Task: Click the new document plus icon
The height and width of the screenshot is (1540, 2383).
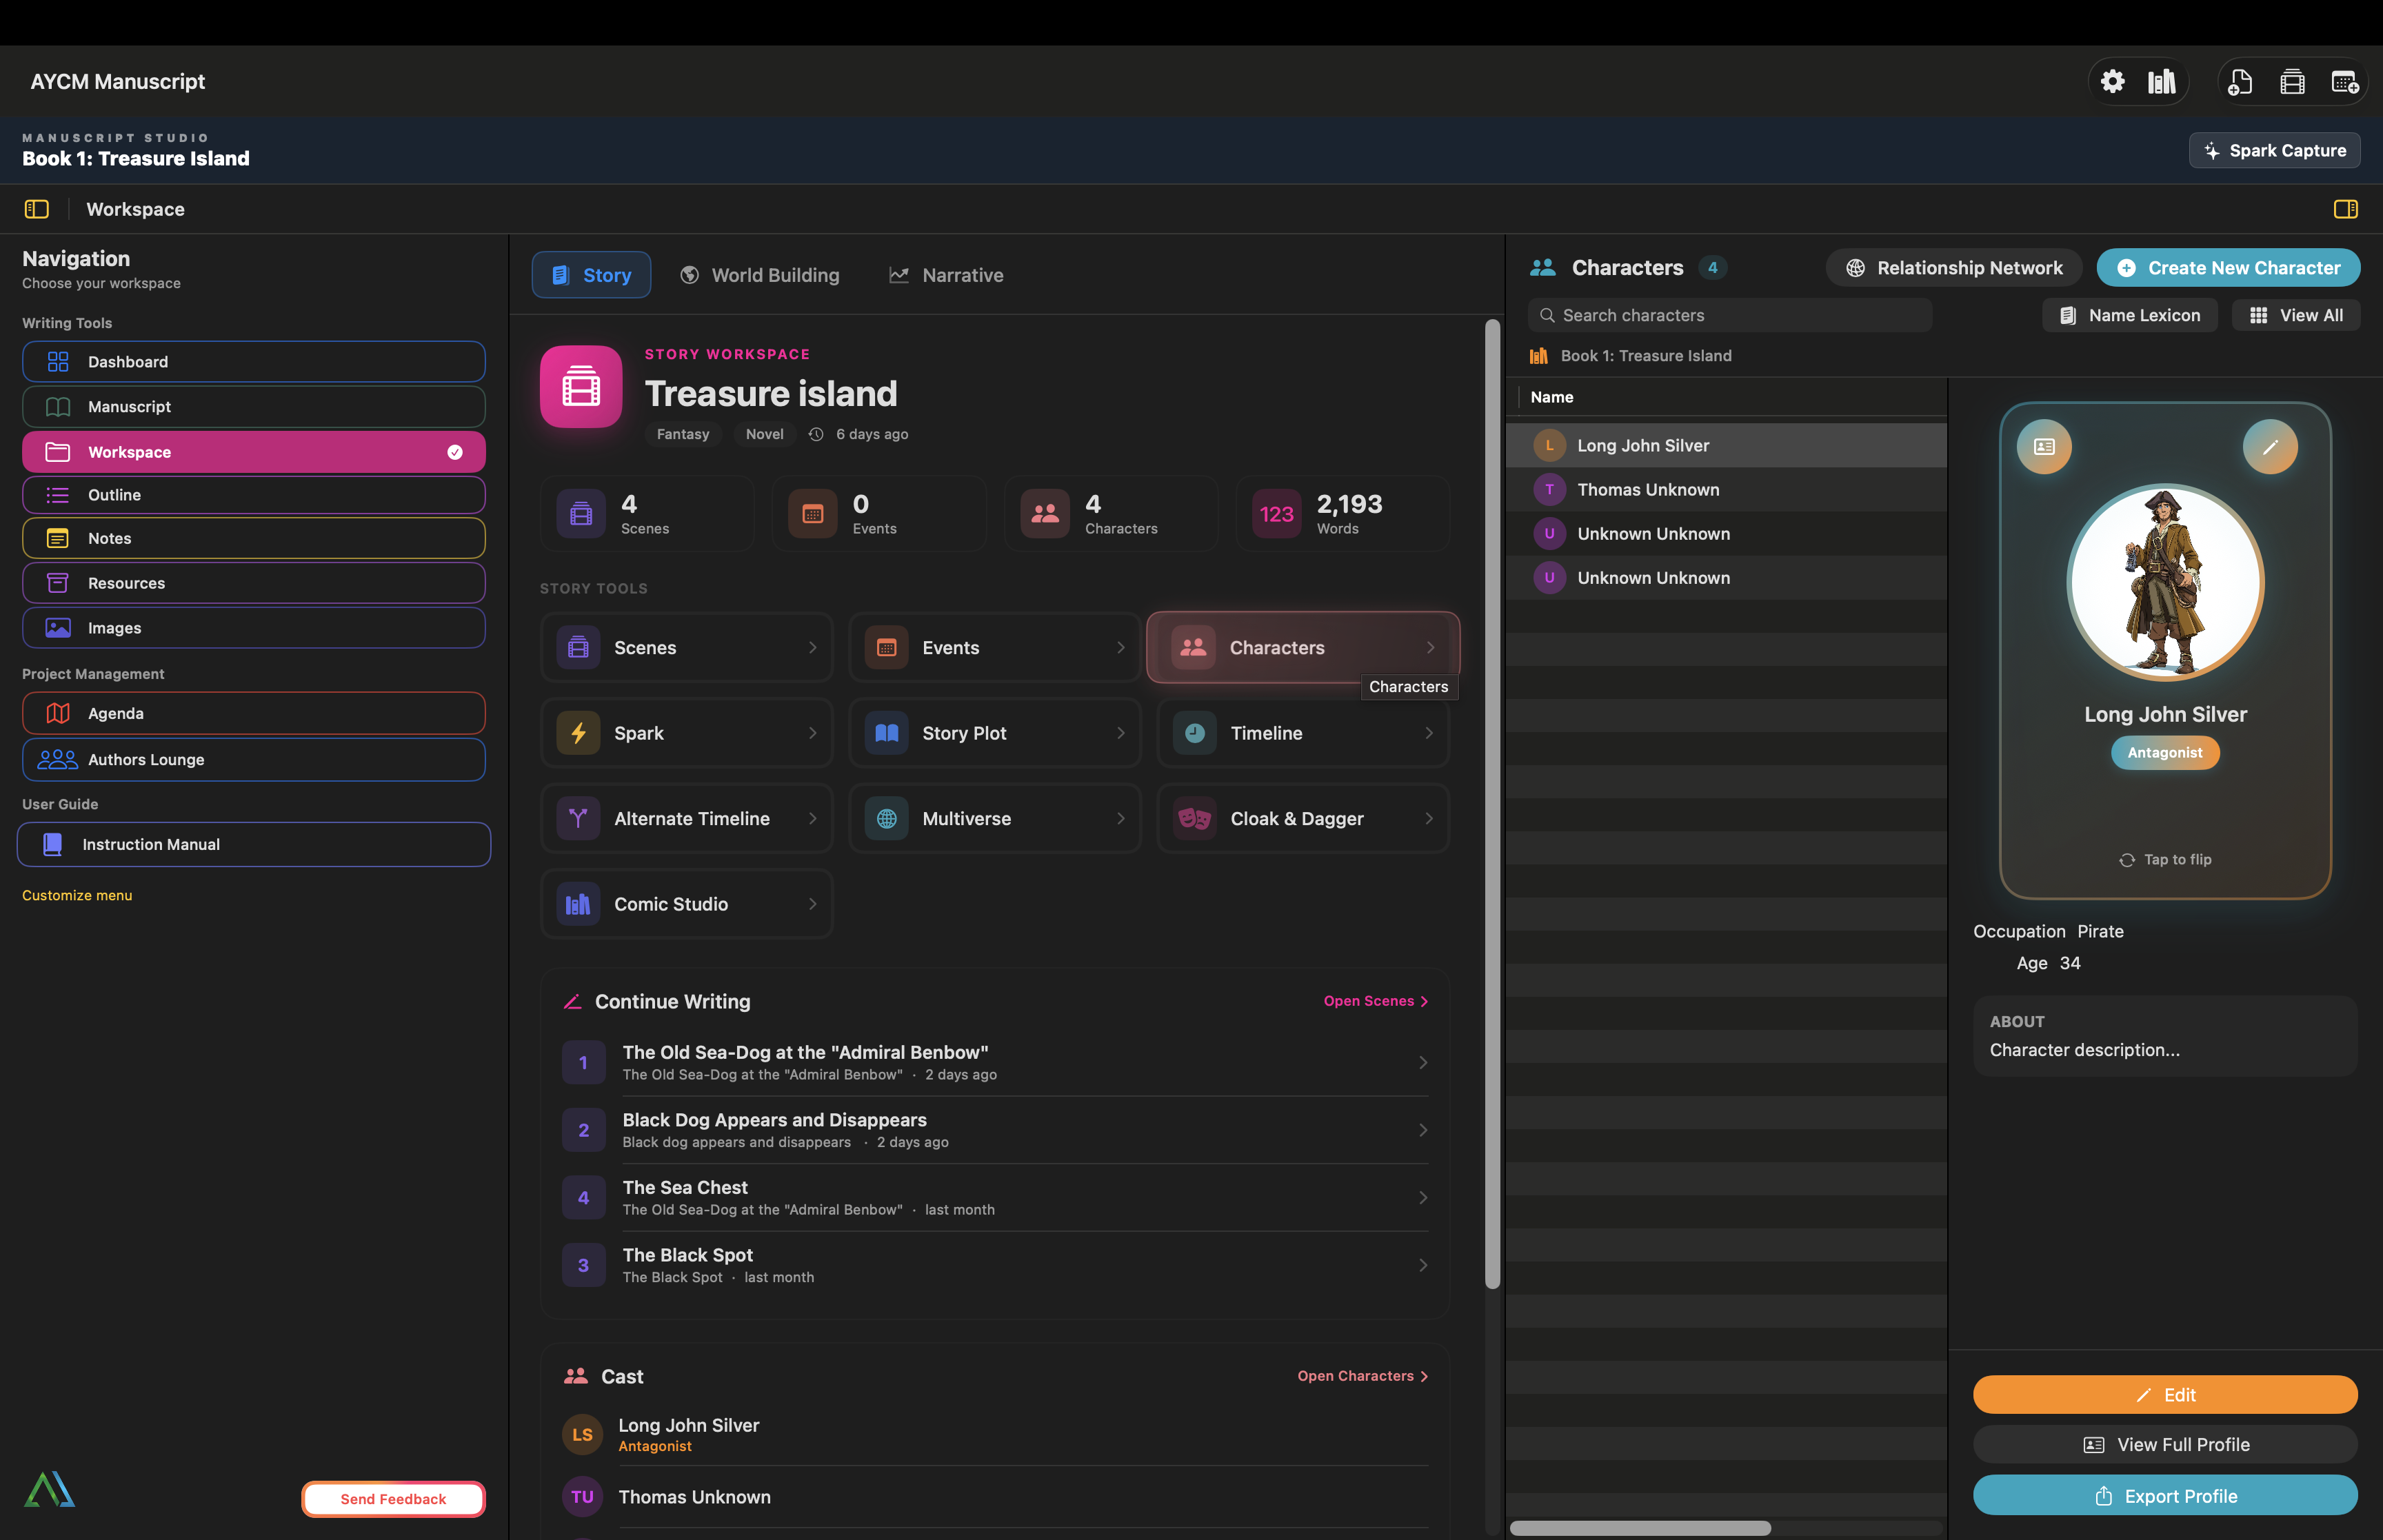Action: click(x=2240, y=81)
